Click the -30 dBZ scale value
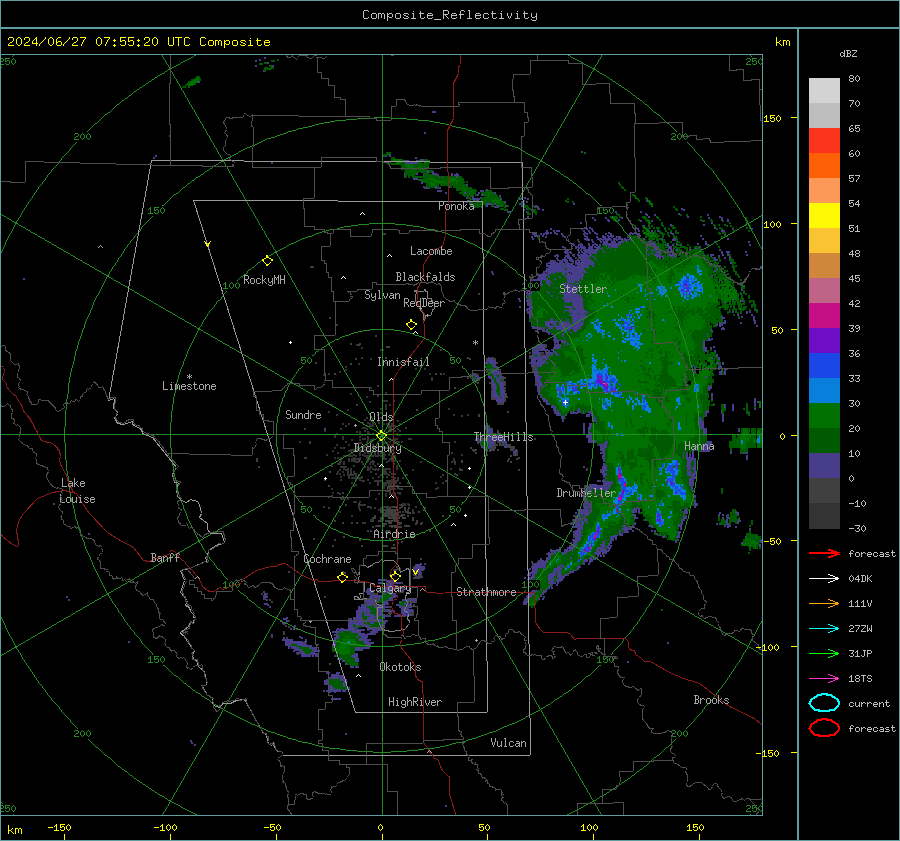900x841 pixels. [x=857, y=528]
